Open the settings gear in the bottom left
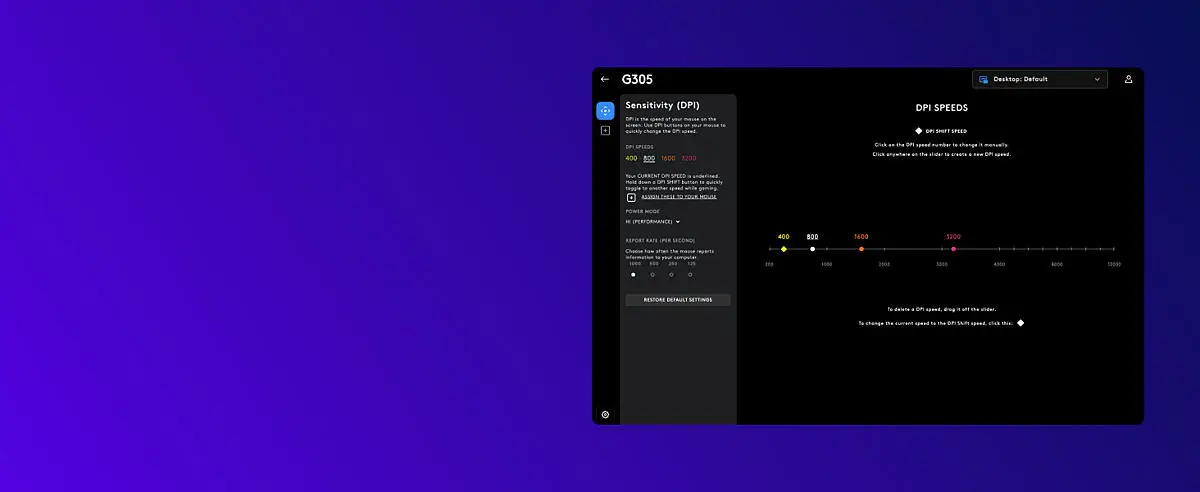Image resolution: width=1200 pixels, height=492 pixels. coord(605,414)
